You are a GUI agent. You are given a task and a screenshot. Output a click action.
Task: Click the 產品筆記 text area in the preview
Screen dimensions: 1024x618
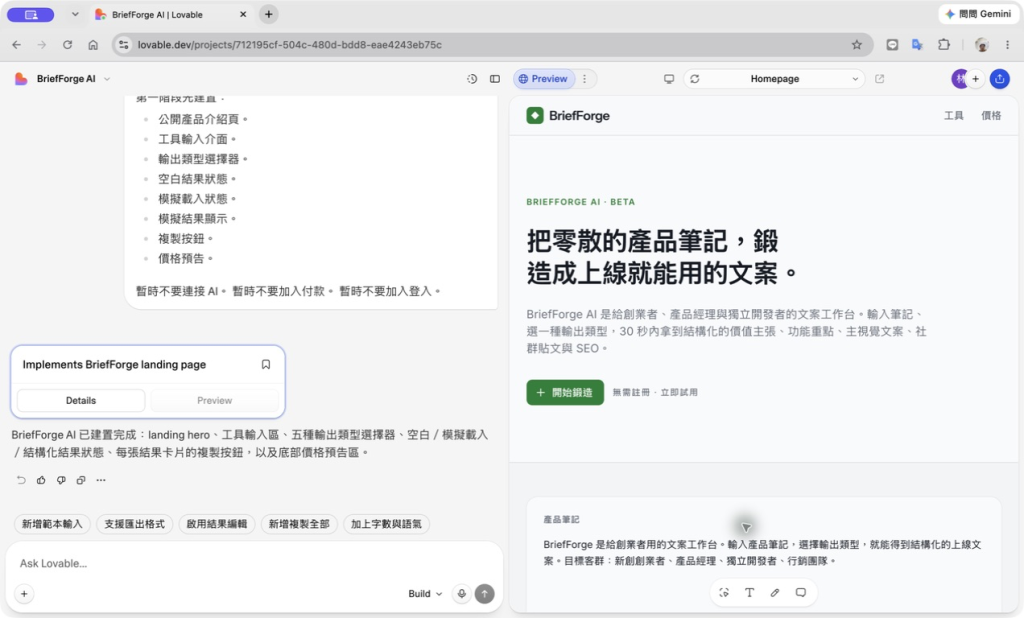763,553
